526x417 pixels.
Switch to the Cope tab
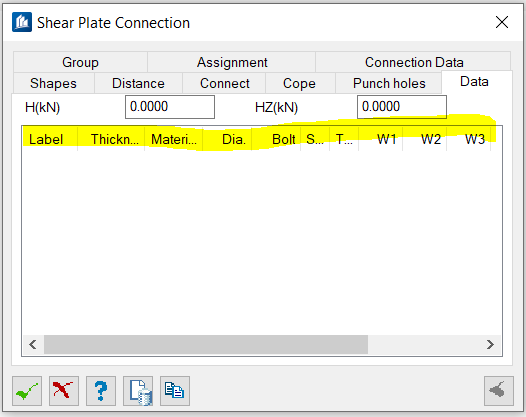click(x=299, y=83)
